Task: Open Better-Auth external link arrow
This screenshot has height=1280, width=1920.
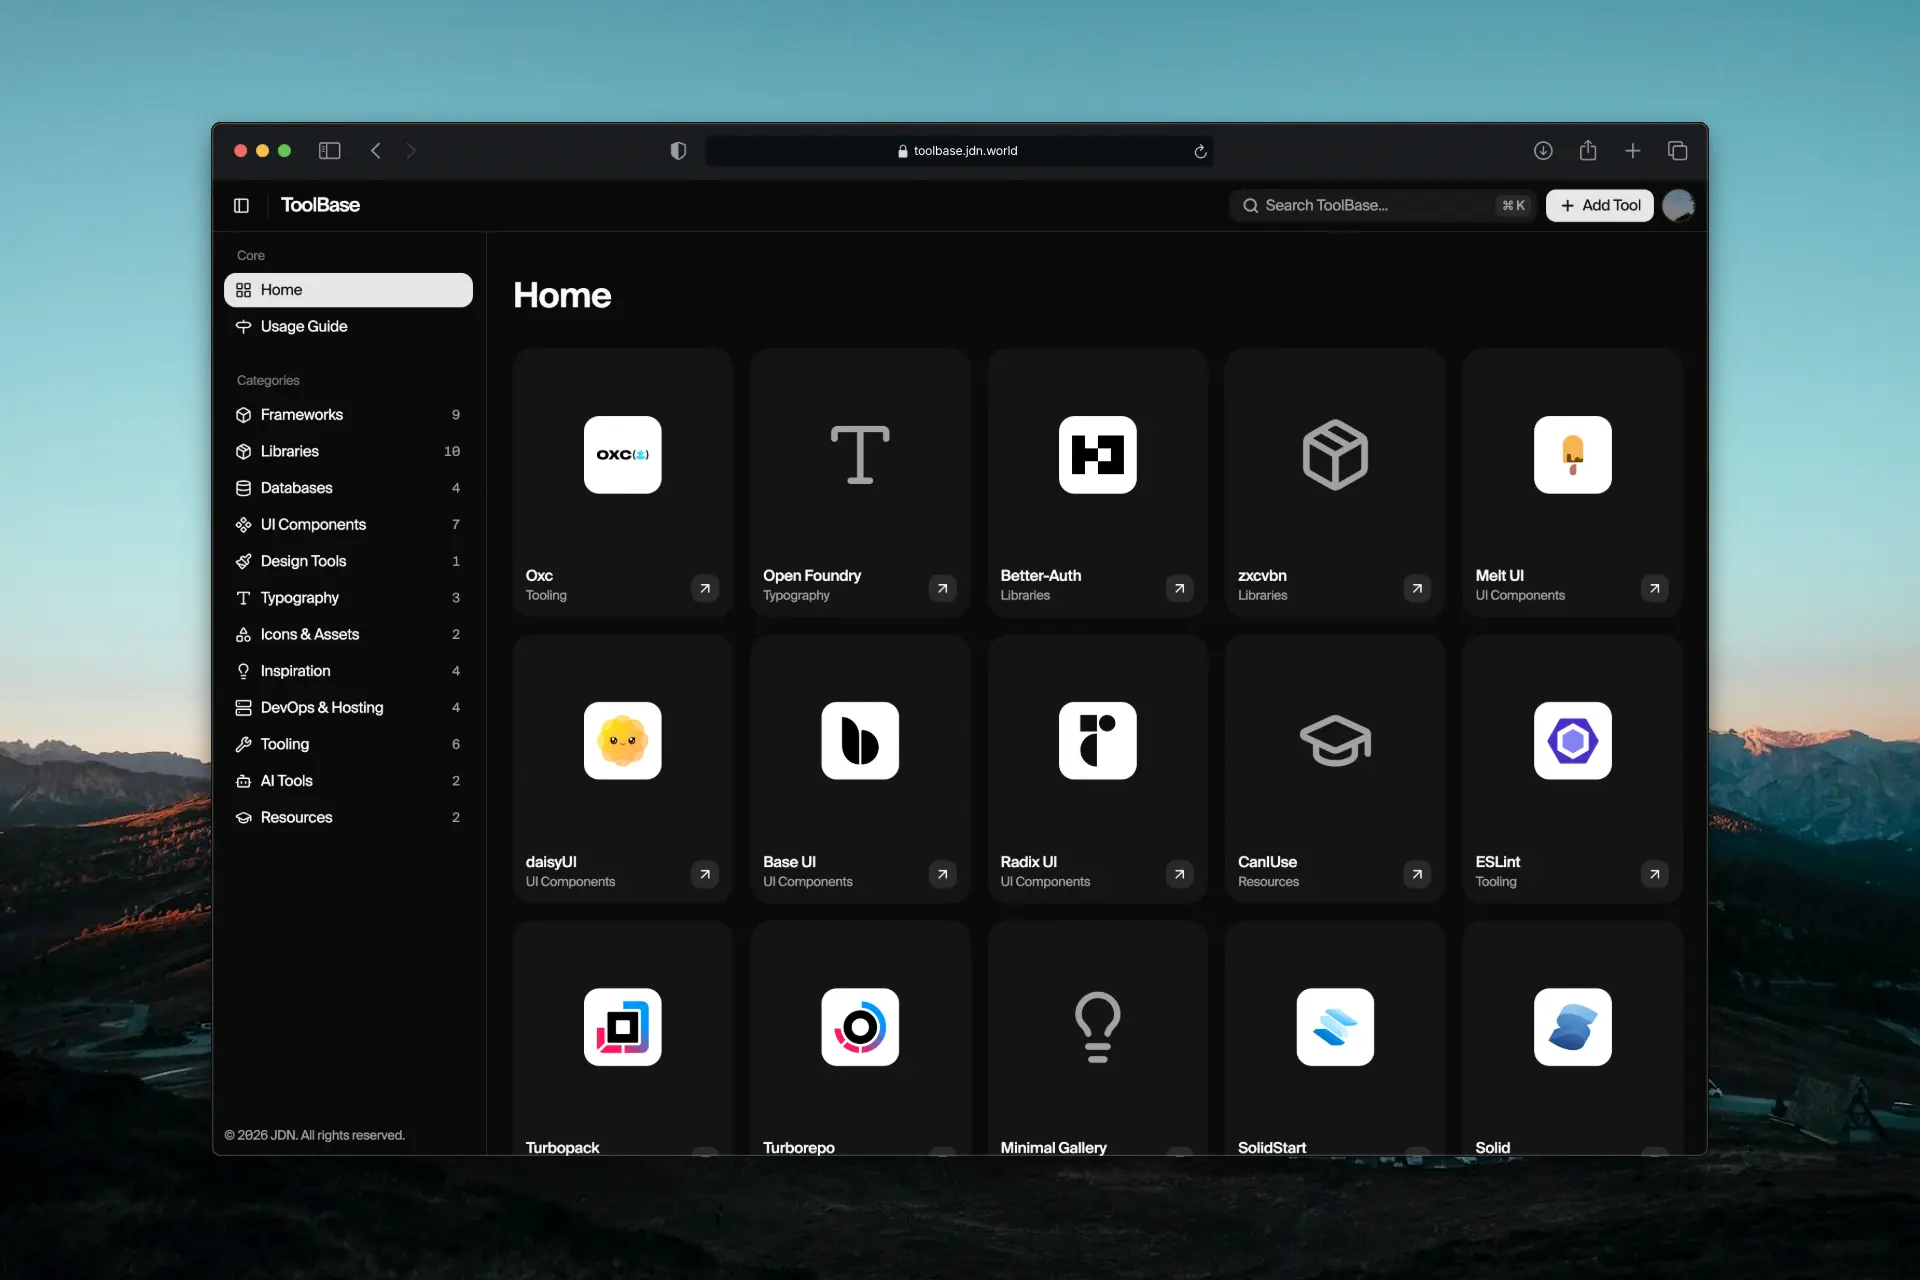Action: click(x=1180, y=588)
